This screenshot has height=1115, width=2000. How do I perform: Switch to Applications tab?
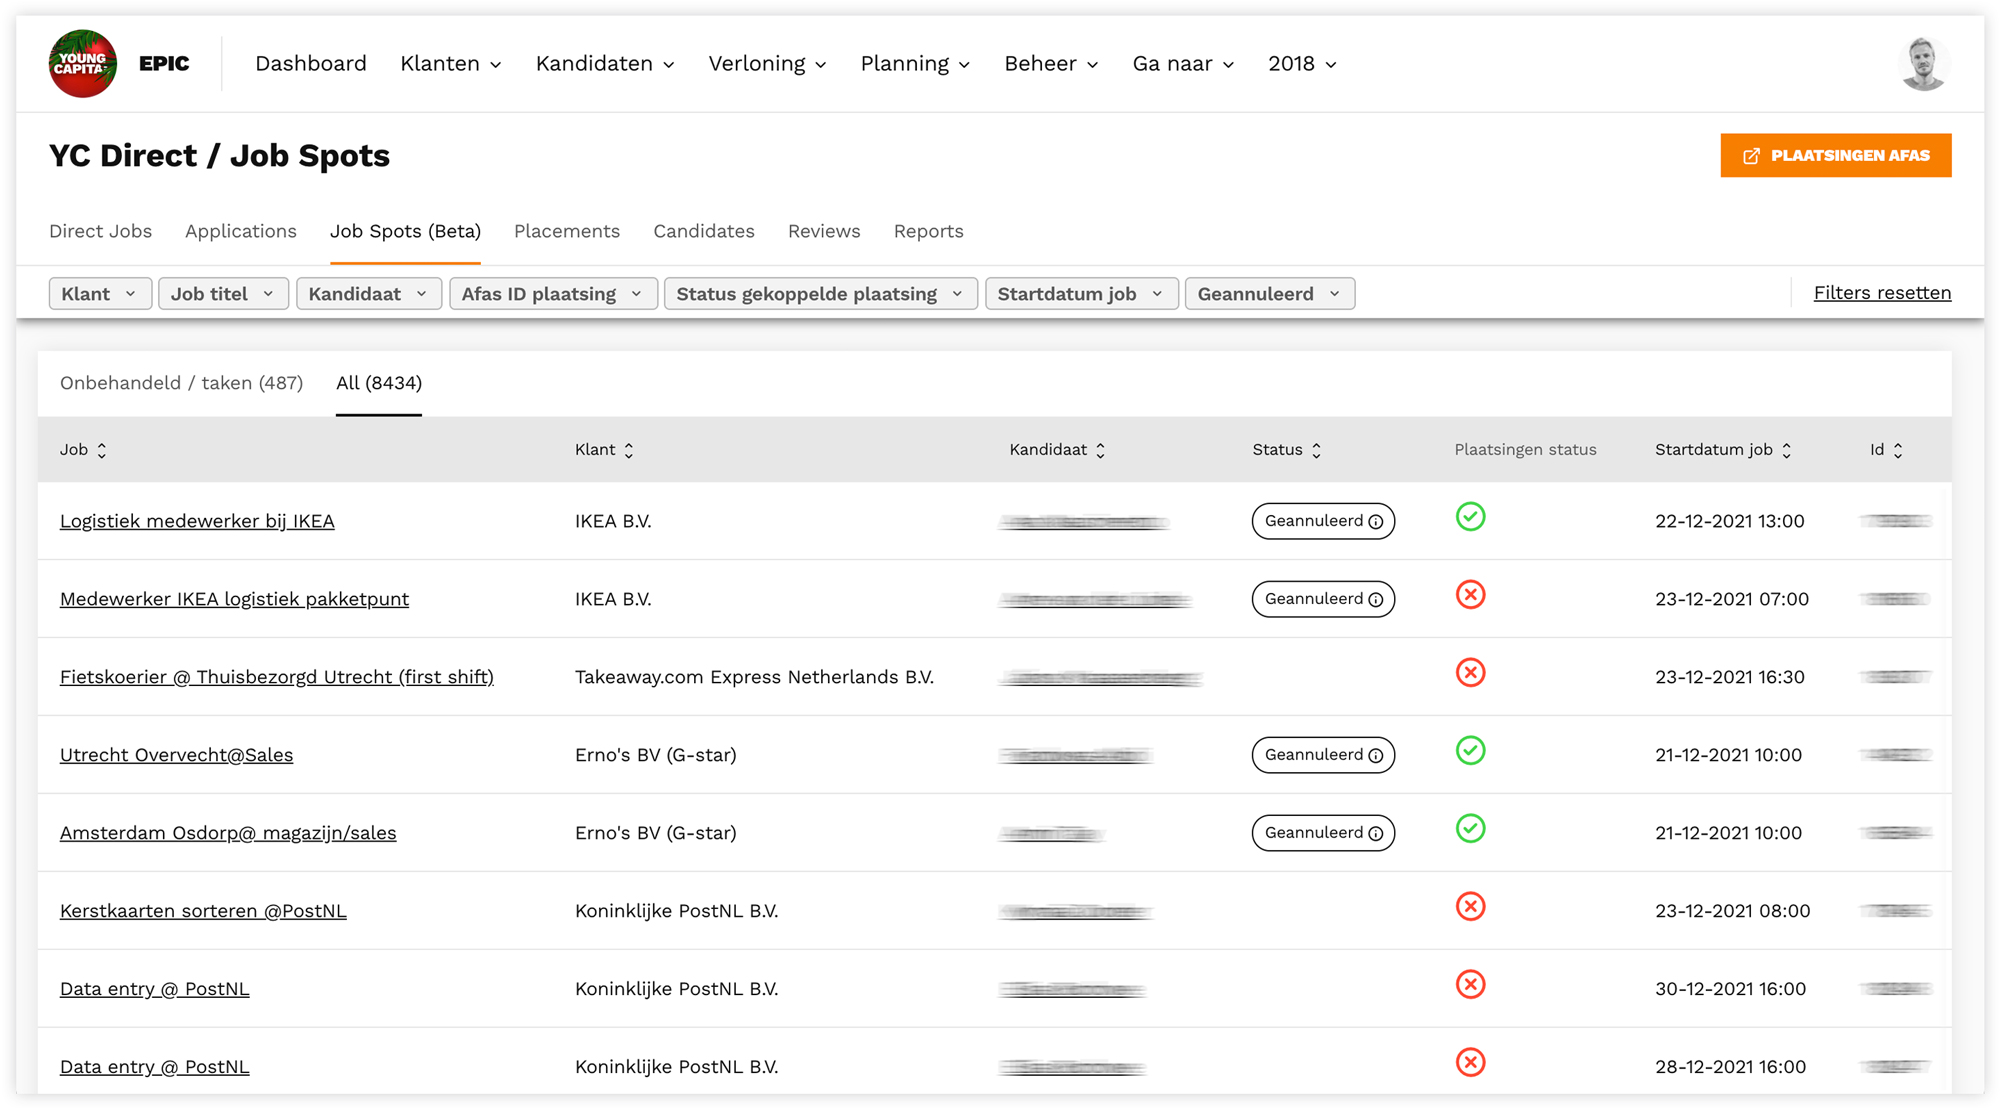point(241,232)
